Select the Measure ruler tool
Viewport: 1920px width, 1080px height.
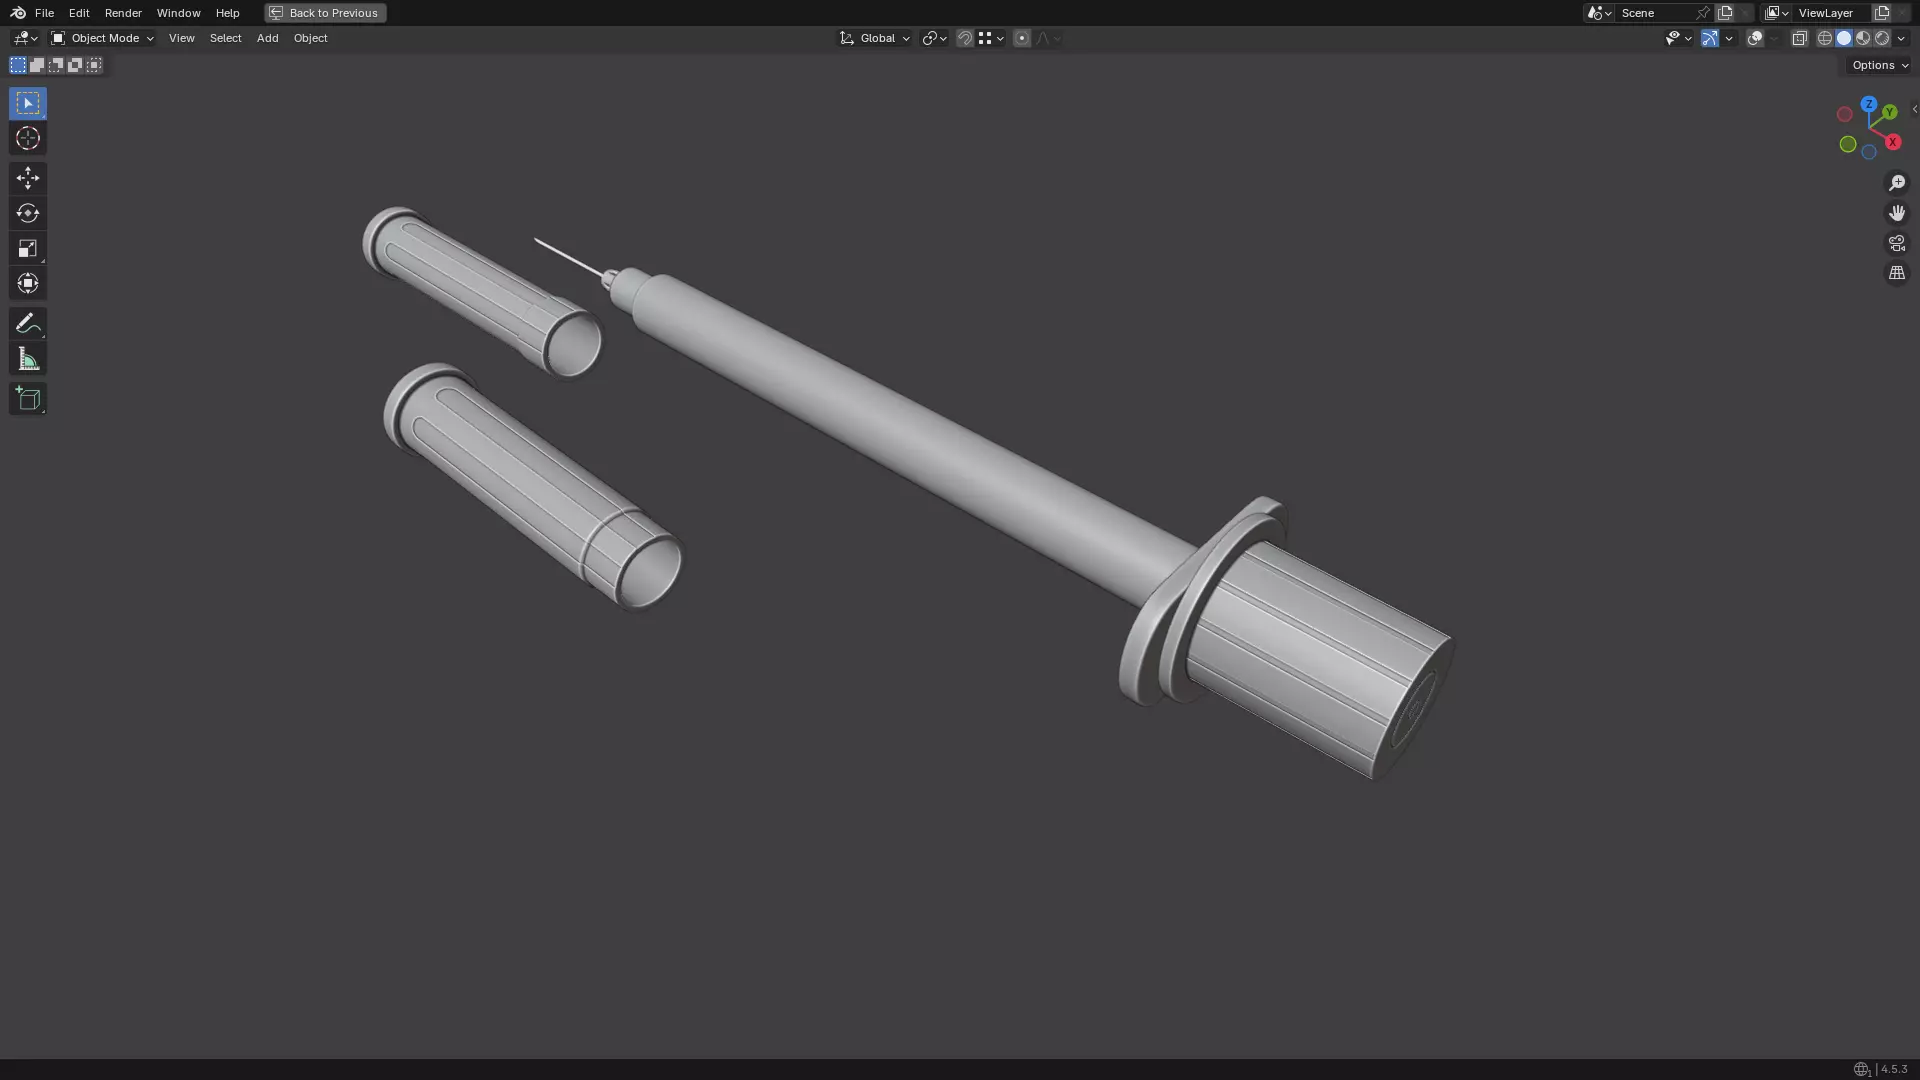point(28,359)
